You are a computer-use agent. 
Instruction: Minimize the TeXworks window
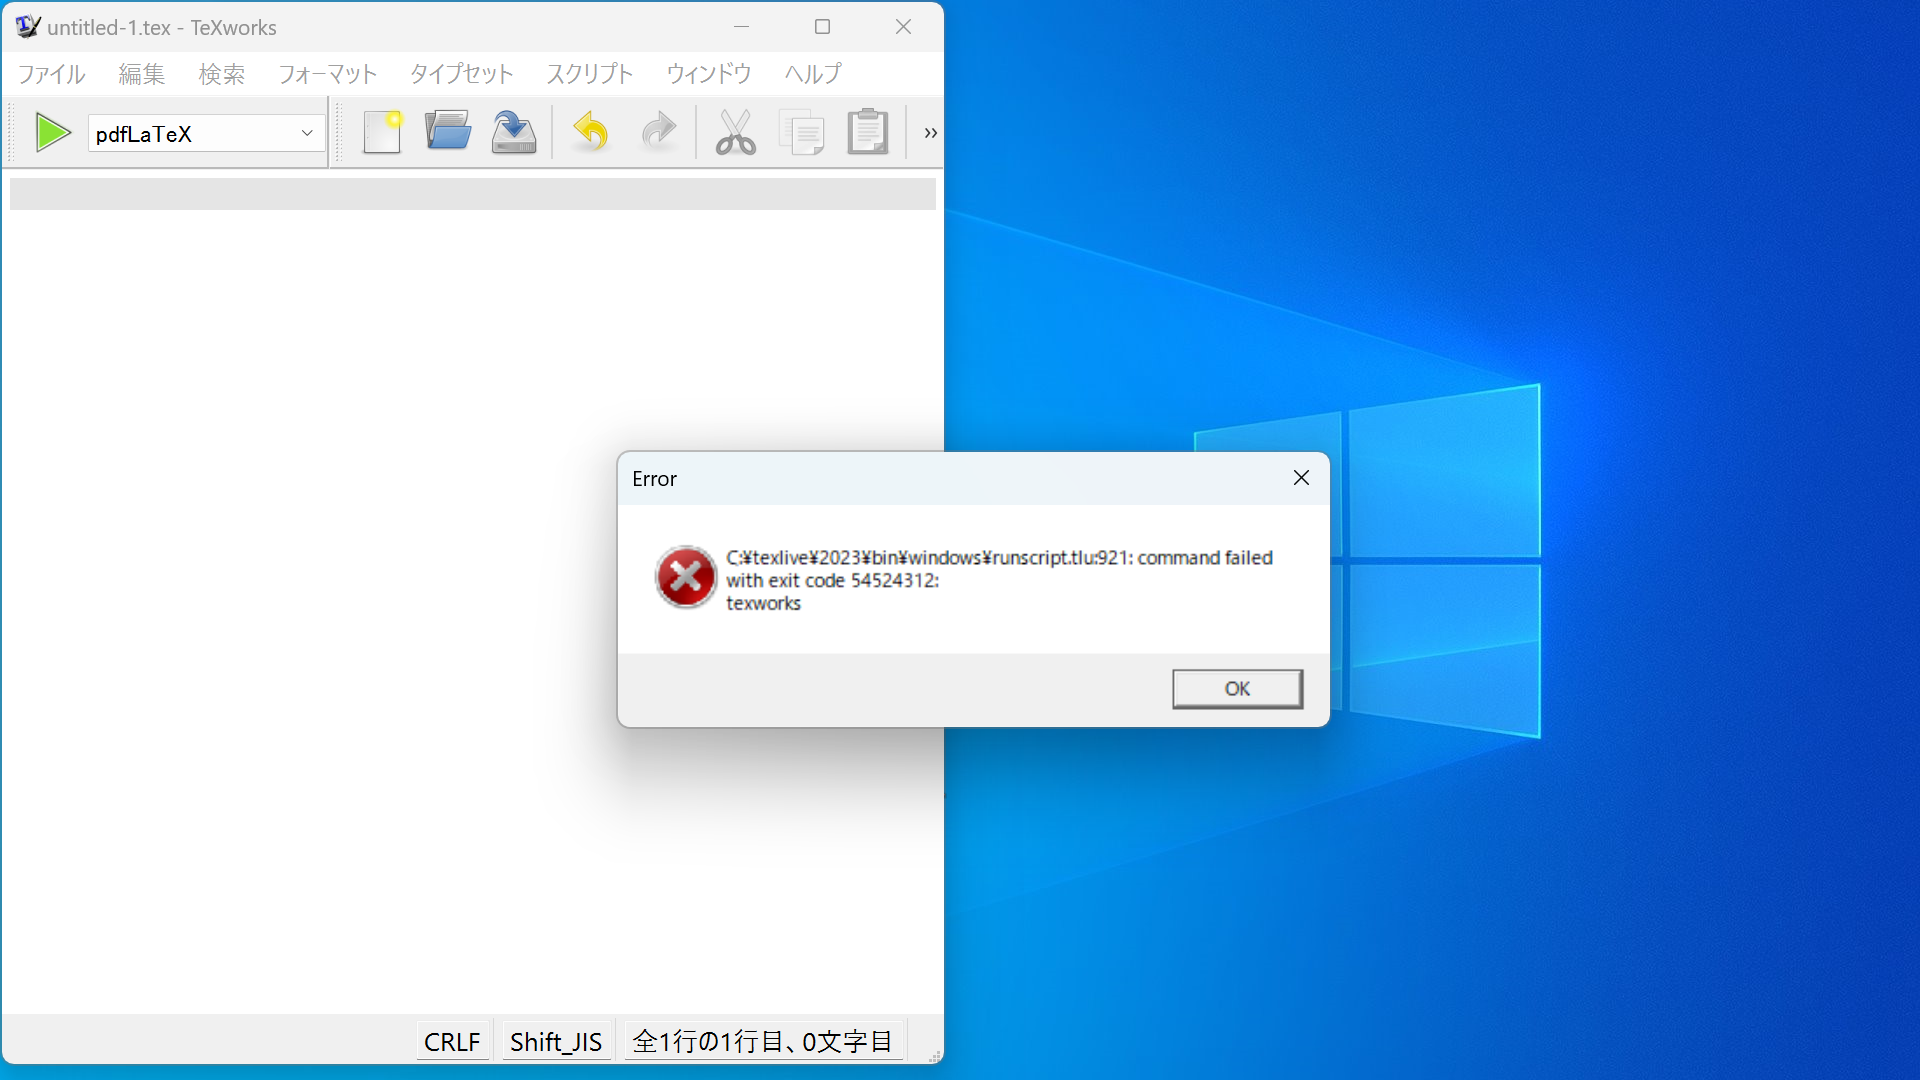(x=741, y=27)
